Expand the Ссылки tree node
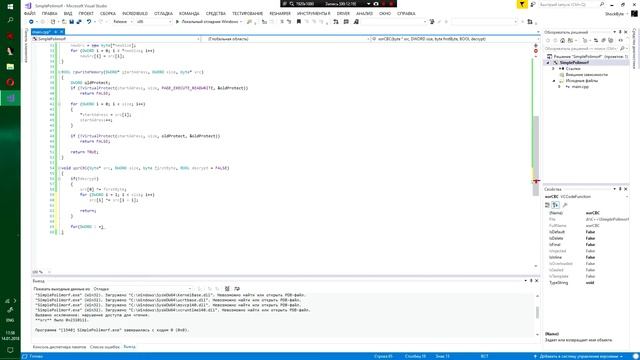The height and width of the screenshot is (360, 640). click(553, 69)
